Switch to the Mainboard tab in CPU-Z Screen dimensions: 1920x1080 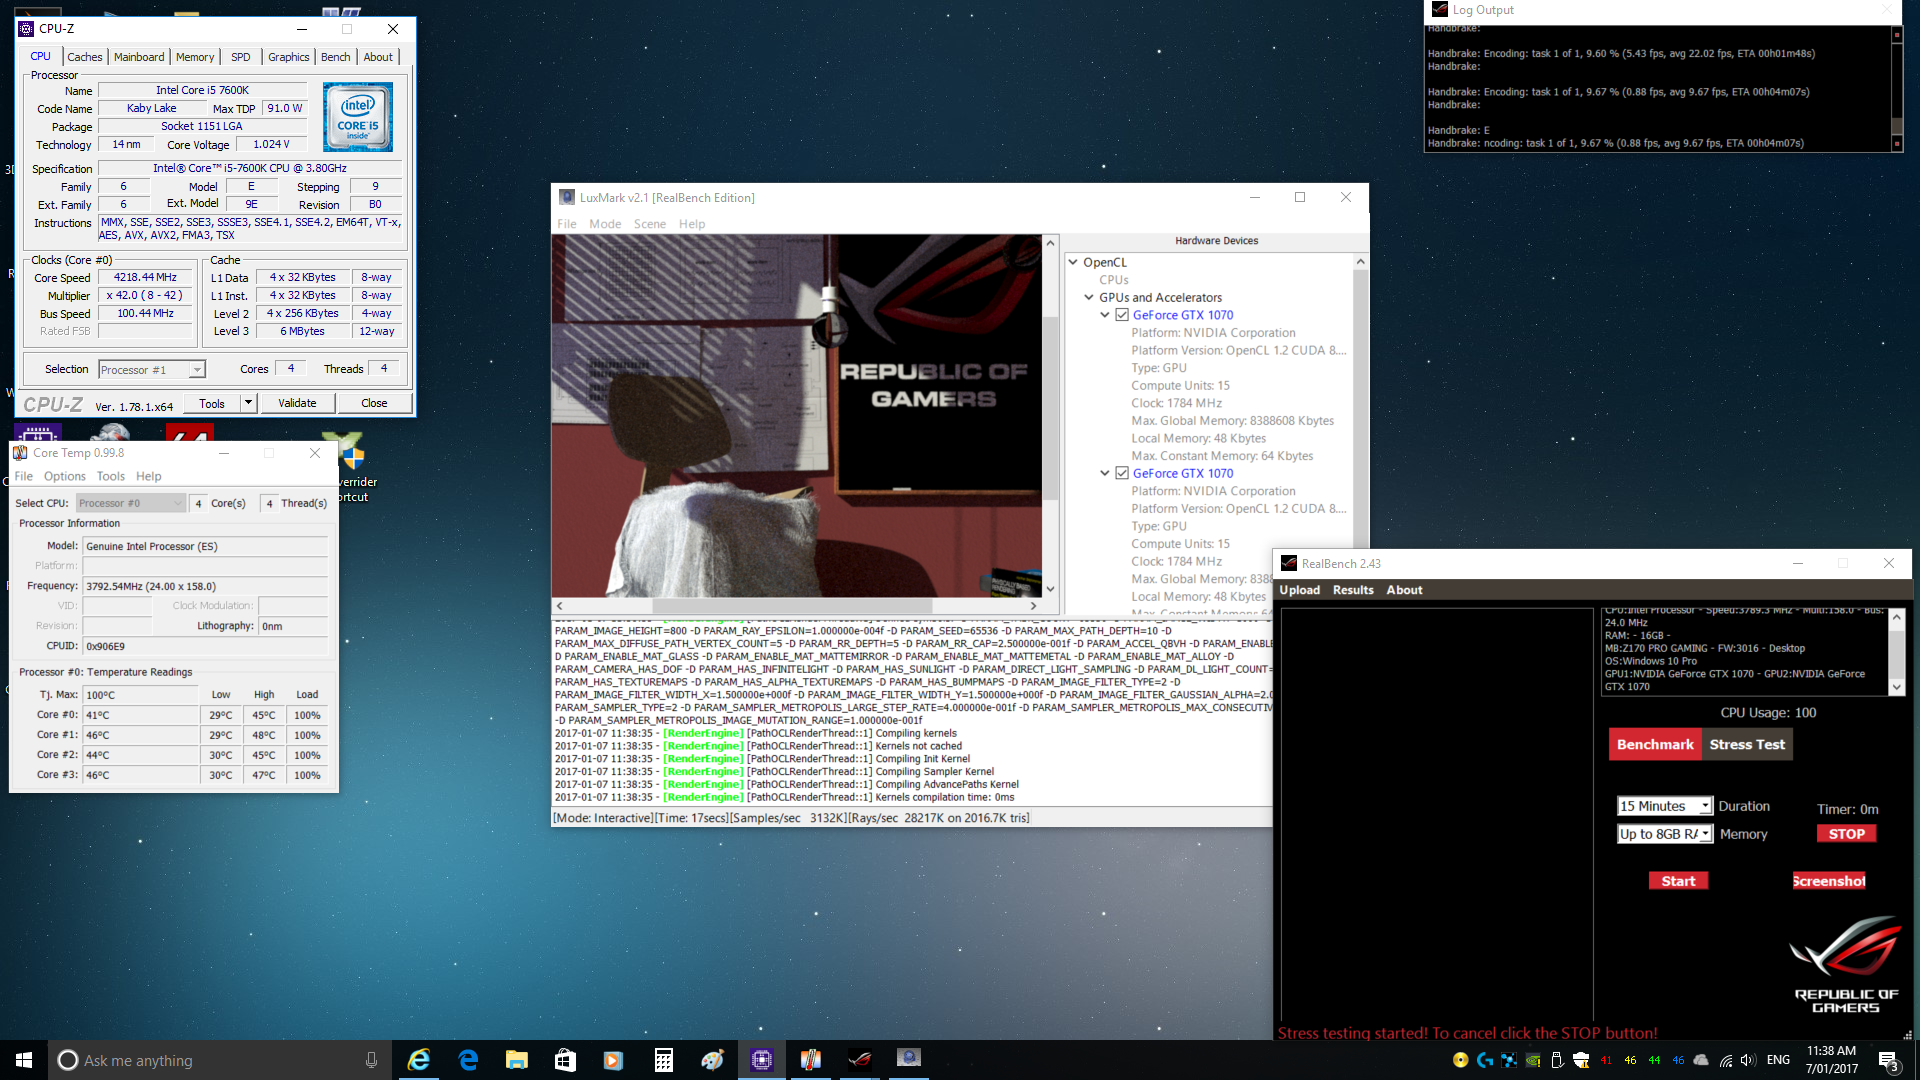coord(139,57)
